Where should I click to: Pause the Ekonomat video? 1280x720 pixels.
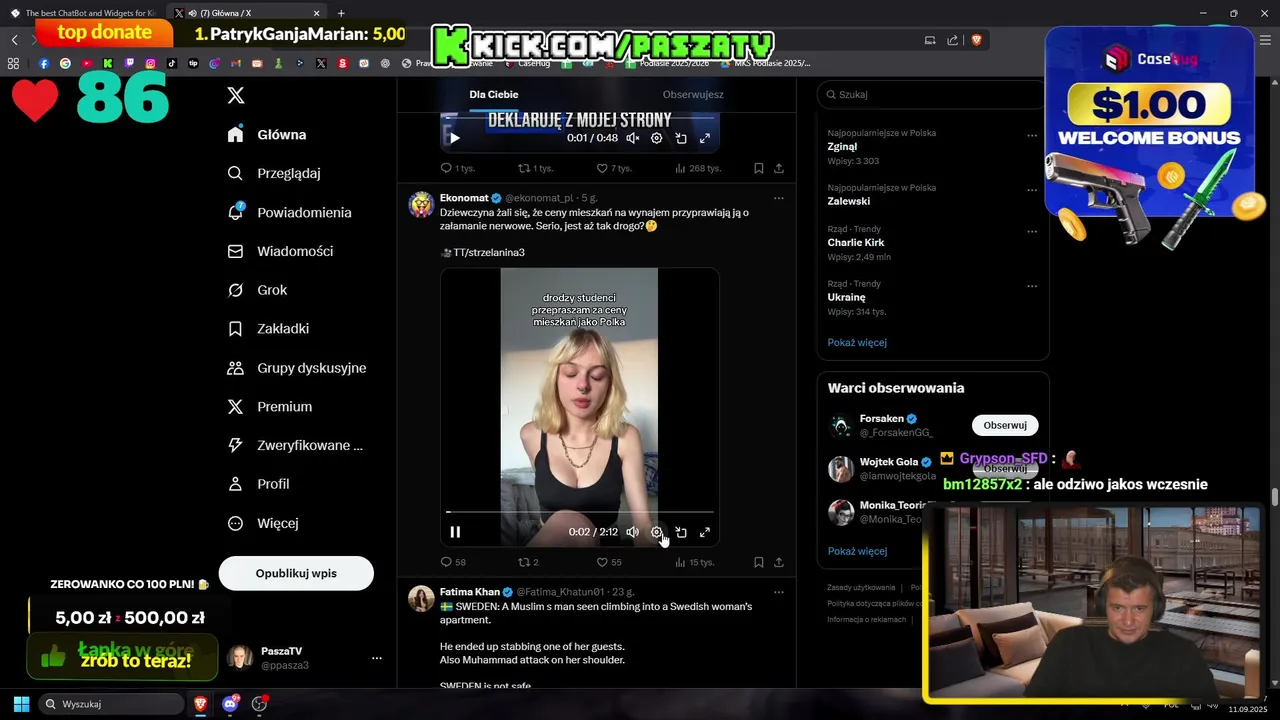(455, 532)
